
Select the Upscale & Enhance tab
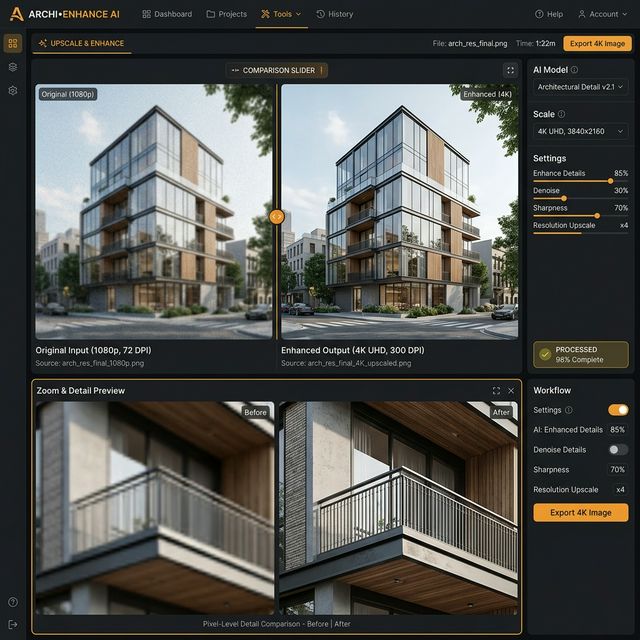pos(82,43)
